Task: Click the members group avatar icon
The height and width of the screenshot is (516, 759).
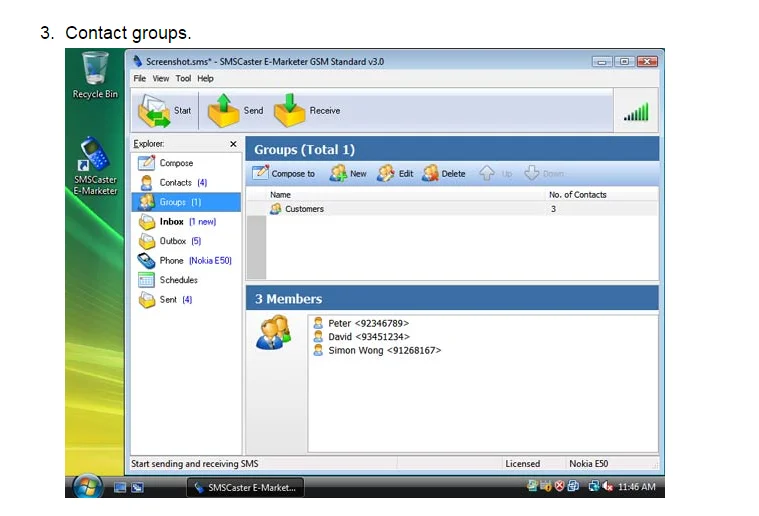Action: tap(273, 332)
